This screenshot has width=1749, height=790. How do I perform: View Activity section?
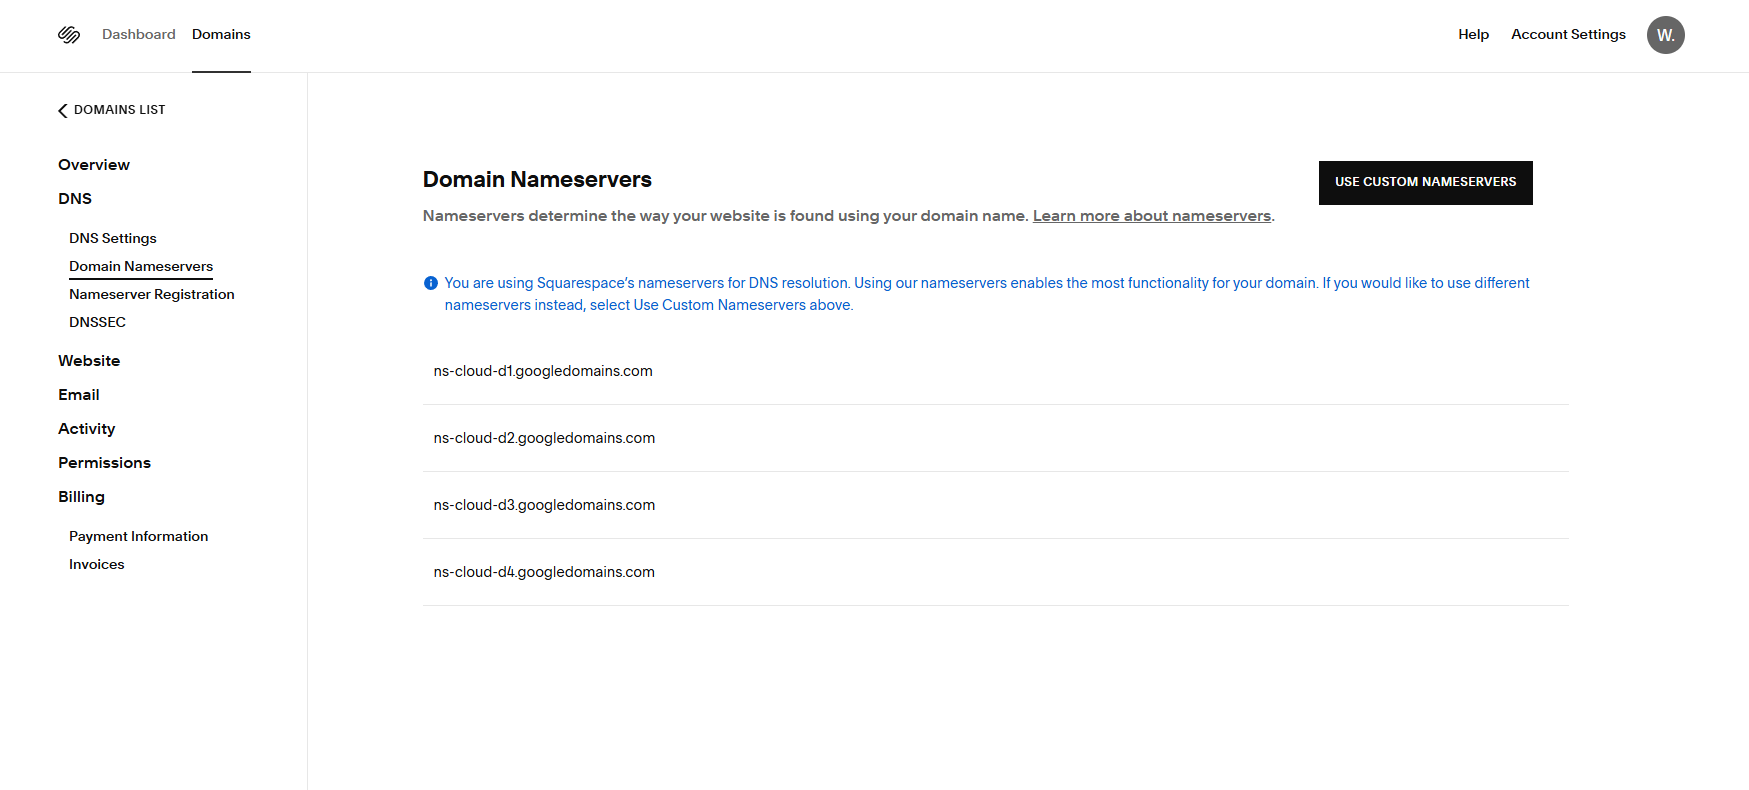tap(87, 429)
